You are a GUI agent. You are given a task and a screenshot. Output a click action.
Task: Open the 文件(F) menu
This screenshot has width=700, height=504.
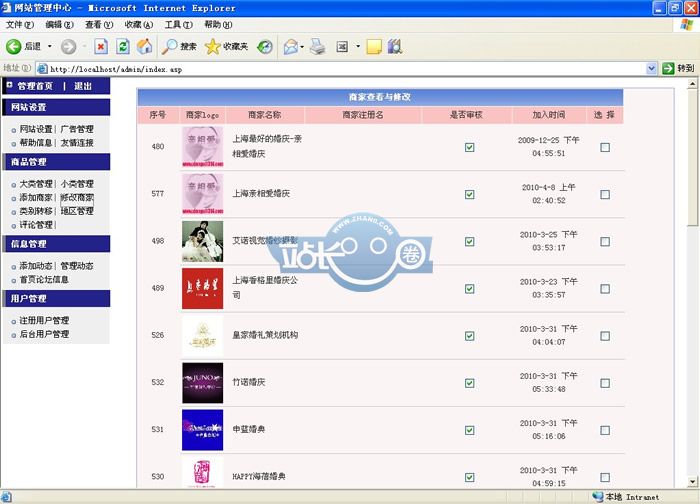tap(20, 25)
